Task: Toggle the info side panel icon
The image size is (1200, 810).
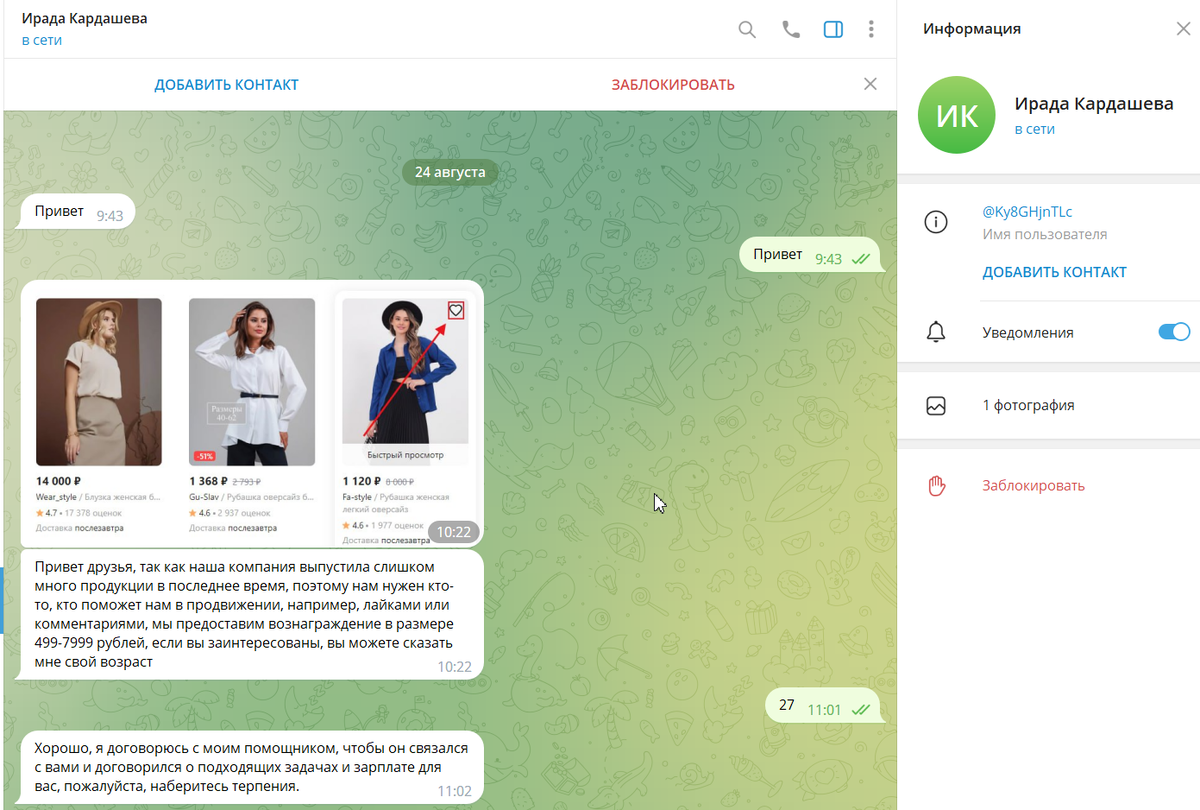Action: (833, 29)
